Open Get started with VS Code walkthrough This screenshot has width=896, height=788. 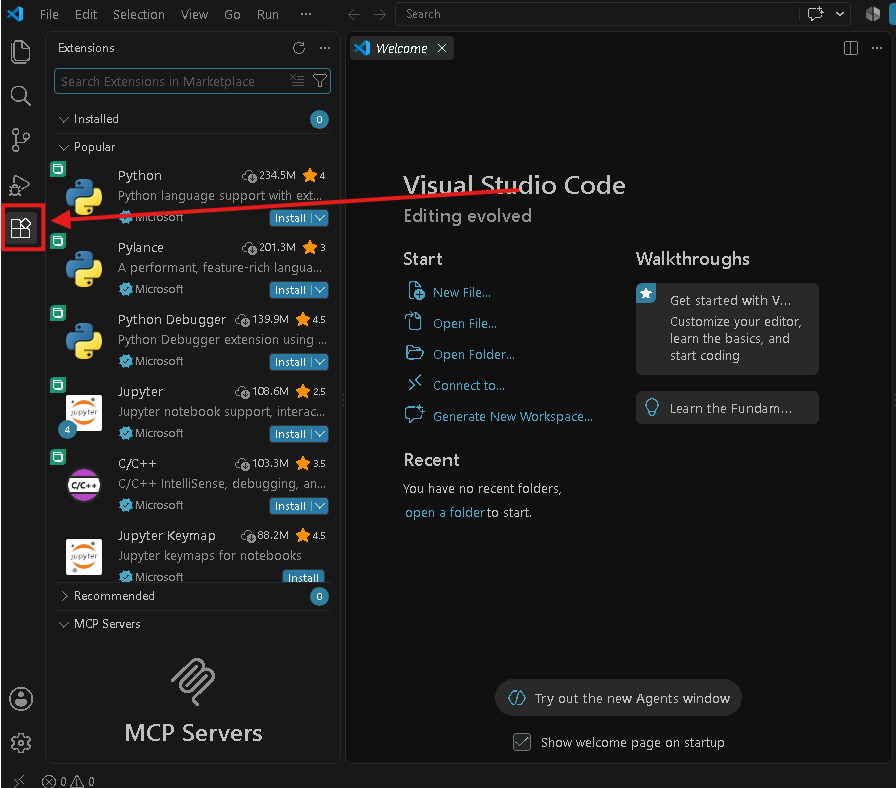[727, 329]
